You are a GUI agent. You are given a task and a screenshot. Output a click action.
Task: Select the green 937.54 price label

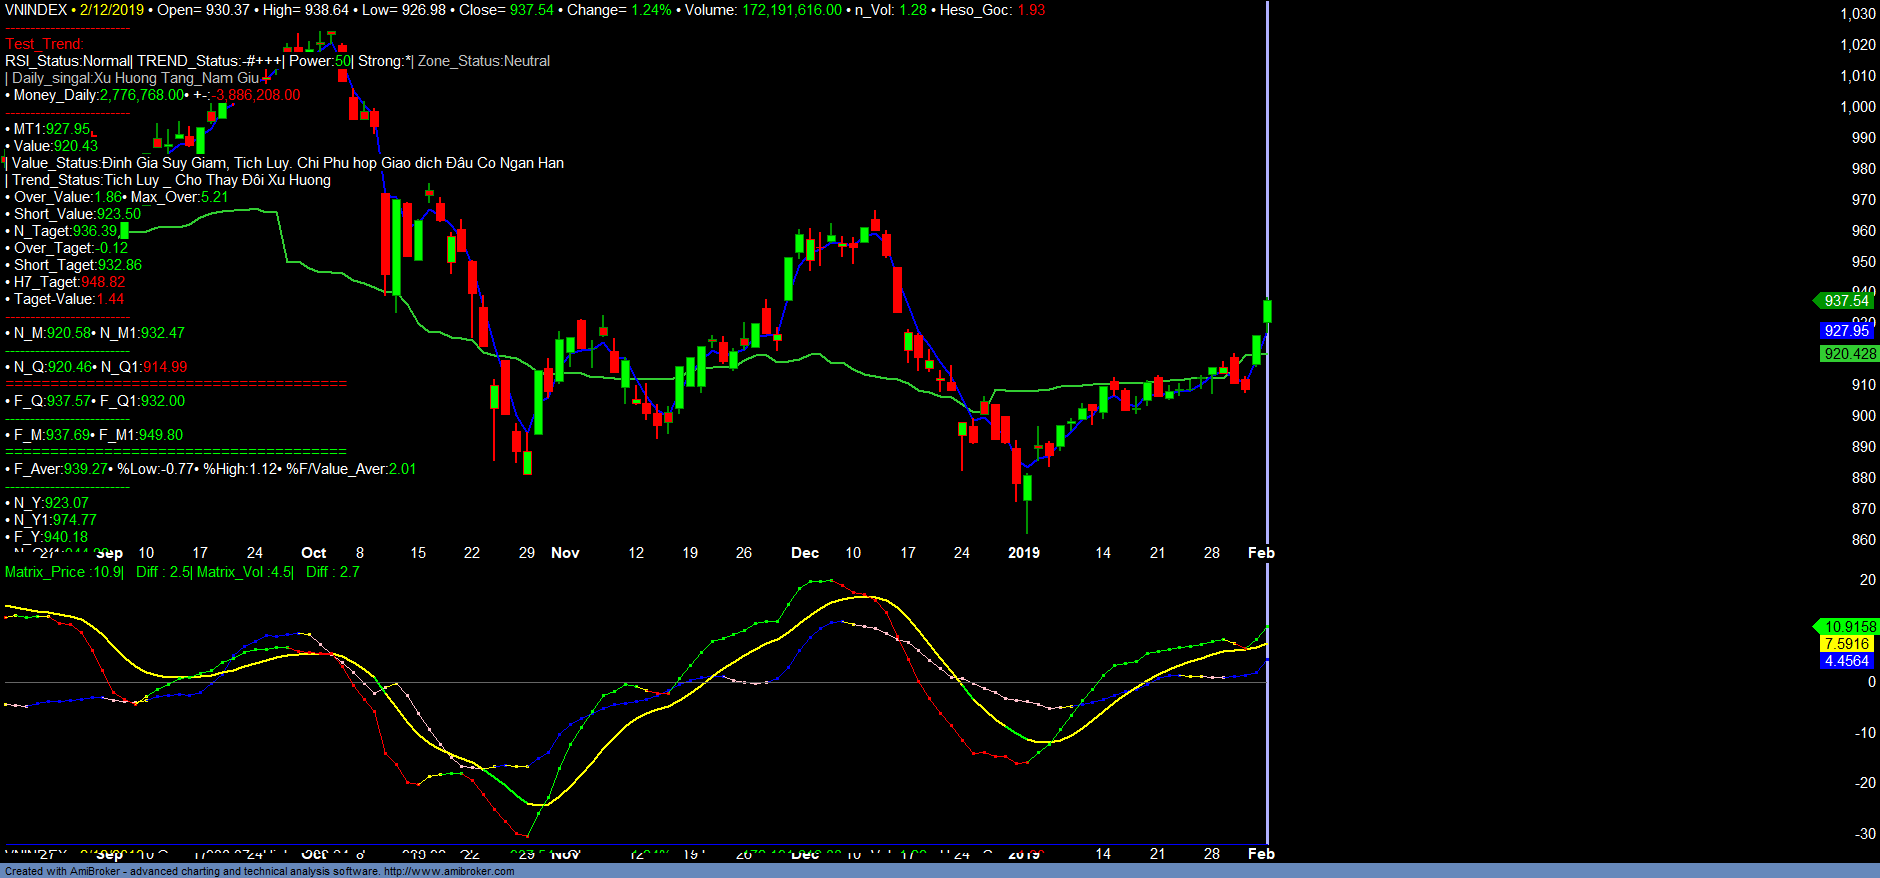click(1845, 301)
